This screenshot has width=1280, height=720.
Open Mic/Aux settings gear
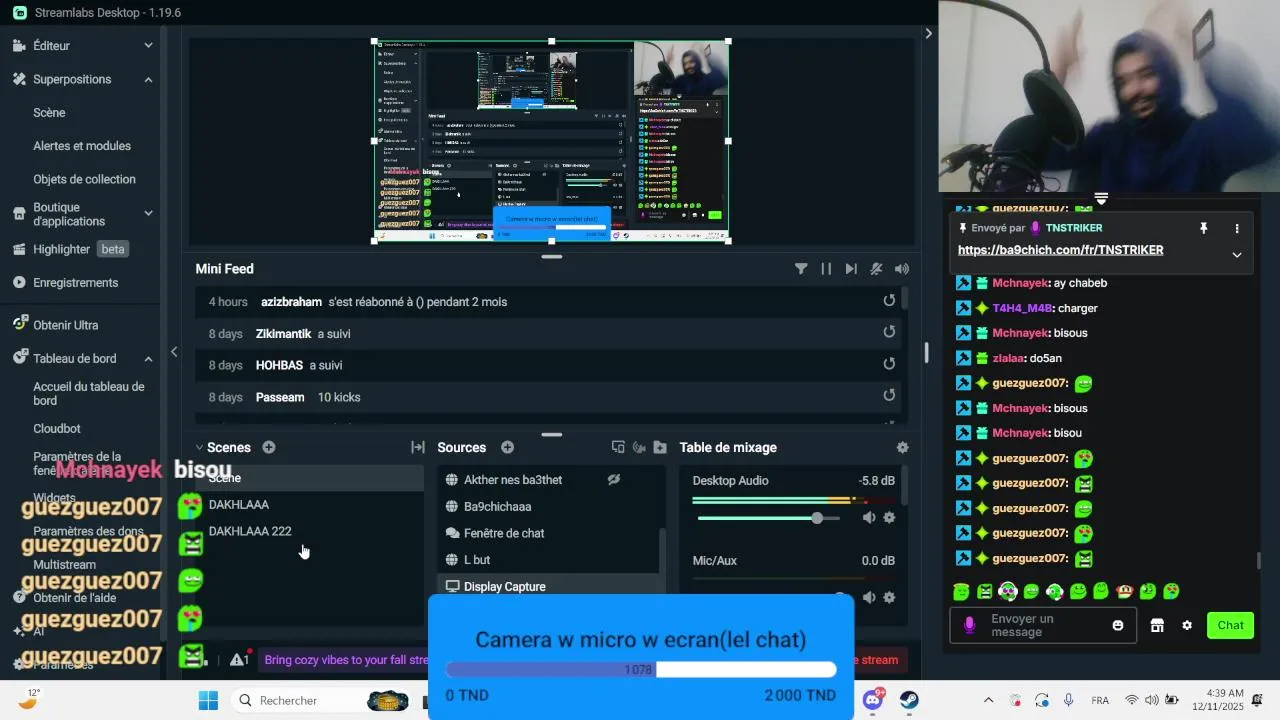[x=889, y=597]
